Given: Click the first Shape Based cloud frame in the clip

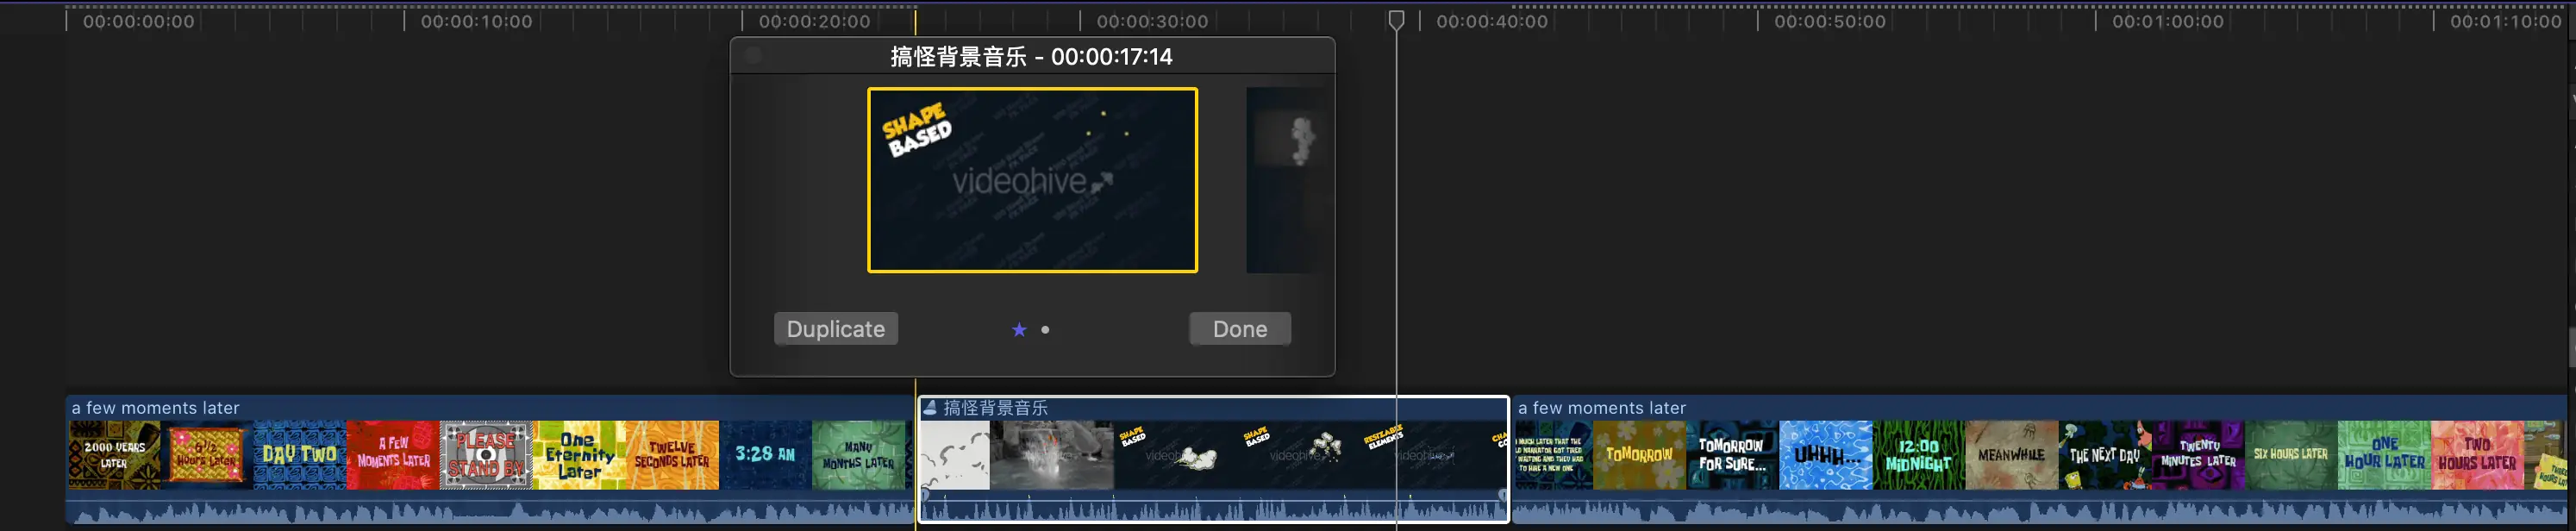Looking at the screenshot, I should 1175,455.
